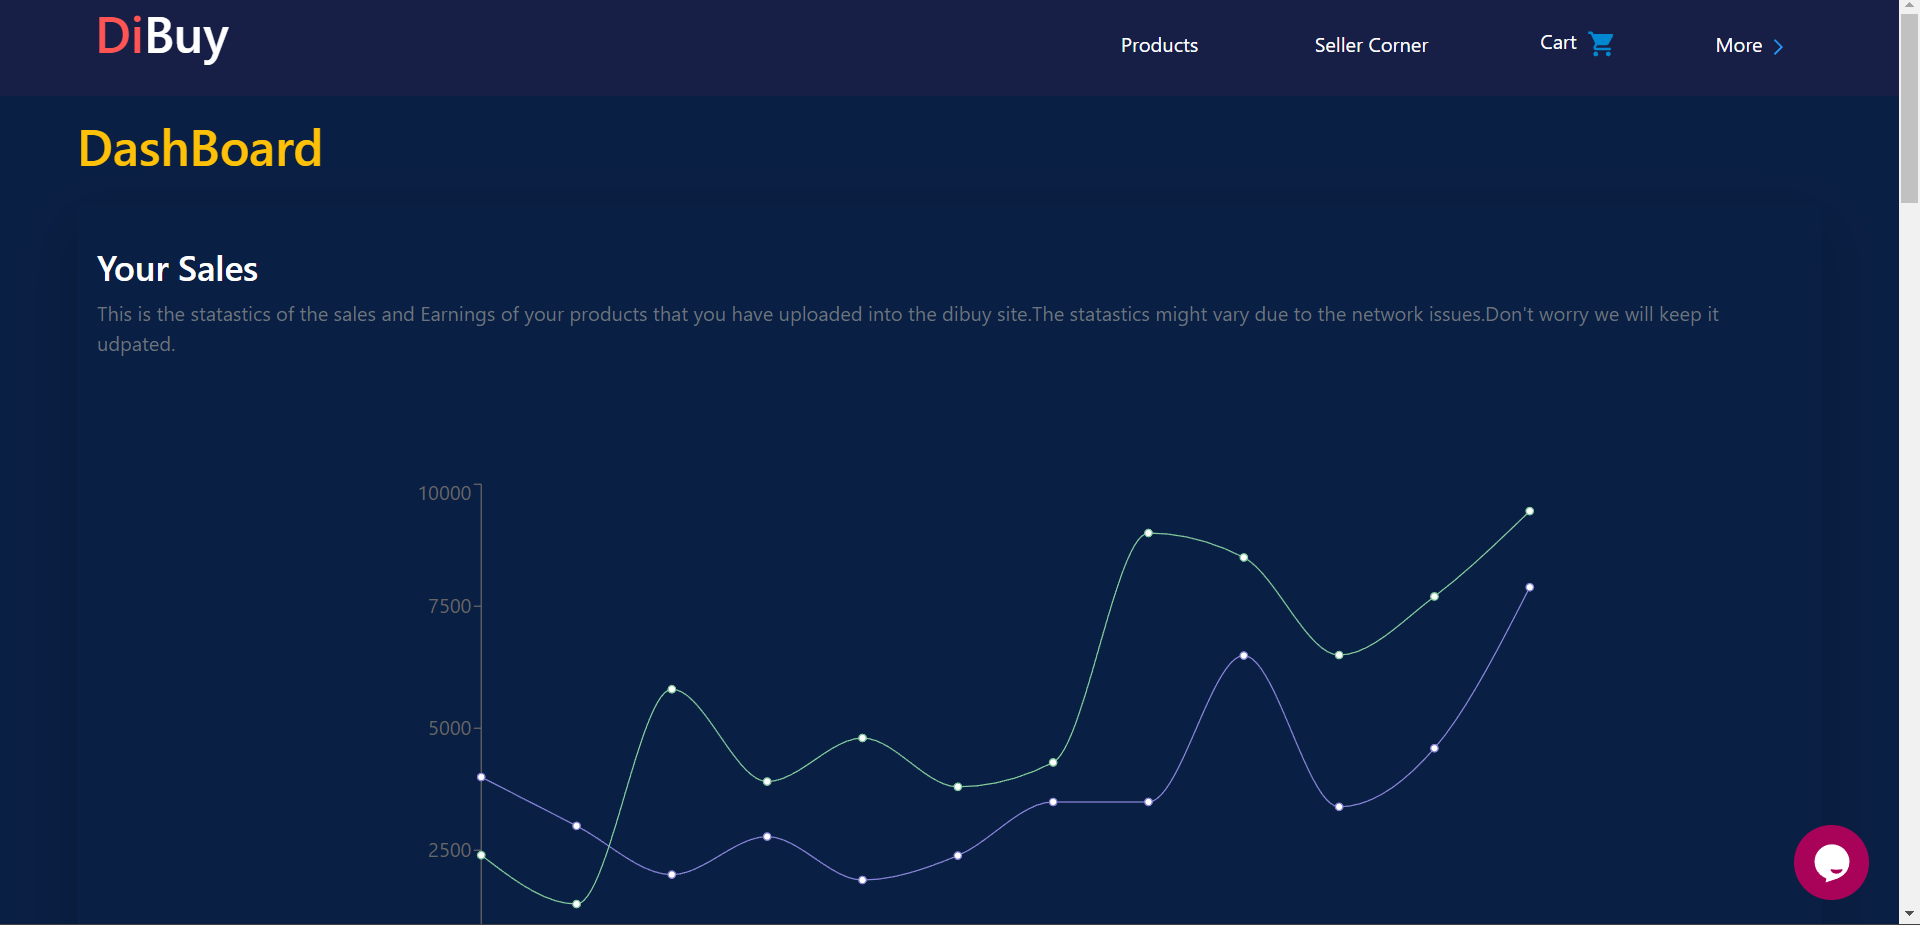Select the final, highest purple line point
Viewport: 1920px width, 925px height.
pyautogui.click(x=1529, y=587)
